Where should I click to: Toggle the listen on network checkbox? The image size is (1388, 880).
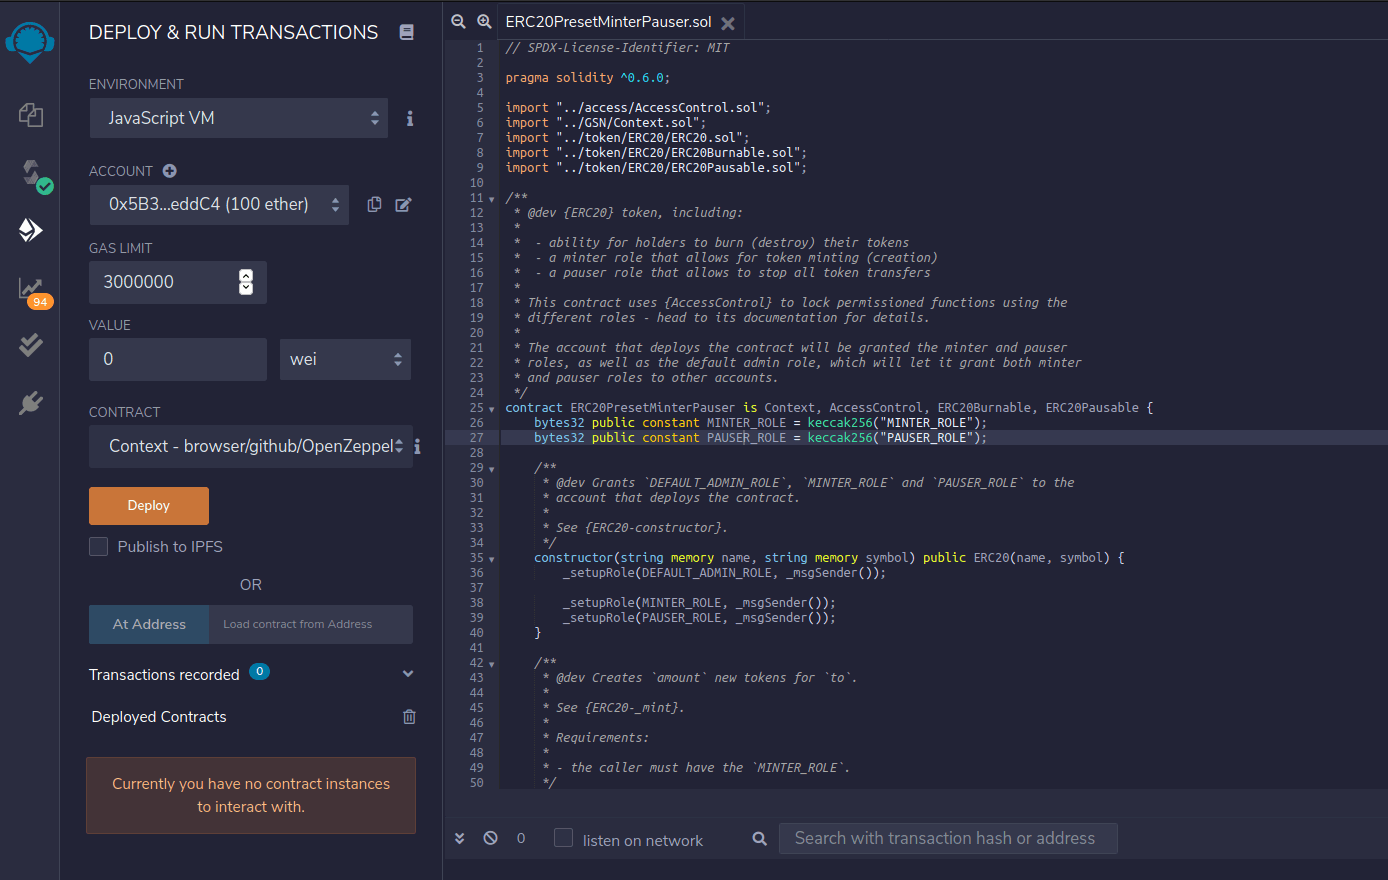[x=564, y=838]
